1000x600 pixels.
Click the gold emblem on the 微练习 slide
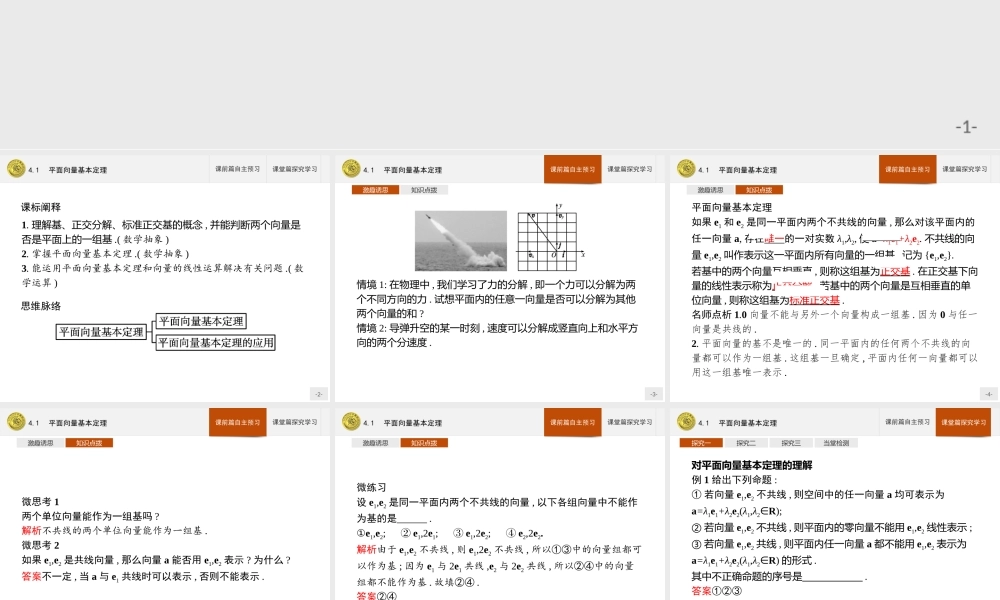pos(352,422)
